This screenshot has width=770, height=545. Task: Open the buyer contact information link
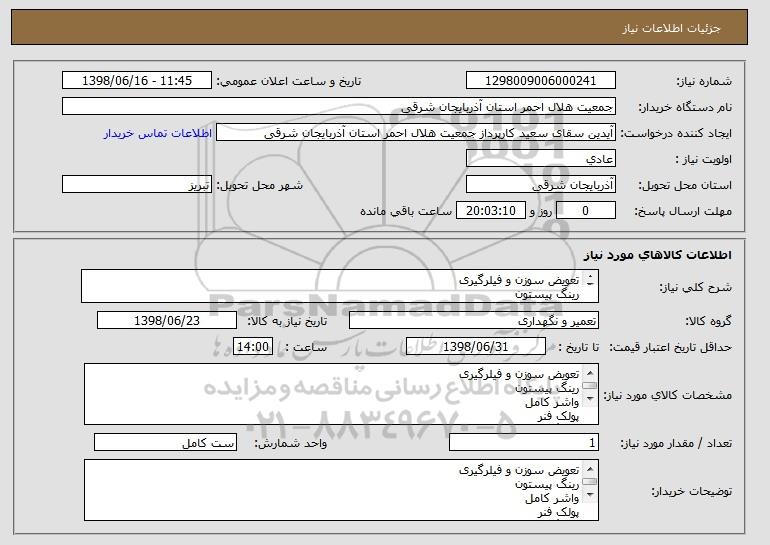[158, 133]
